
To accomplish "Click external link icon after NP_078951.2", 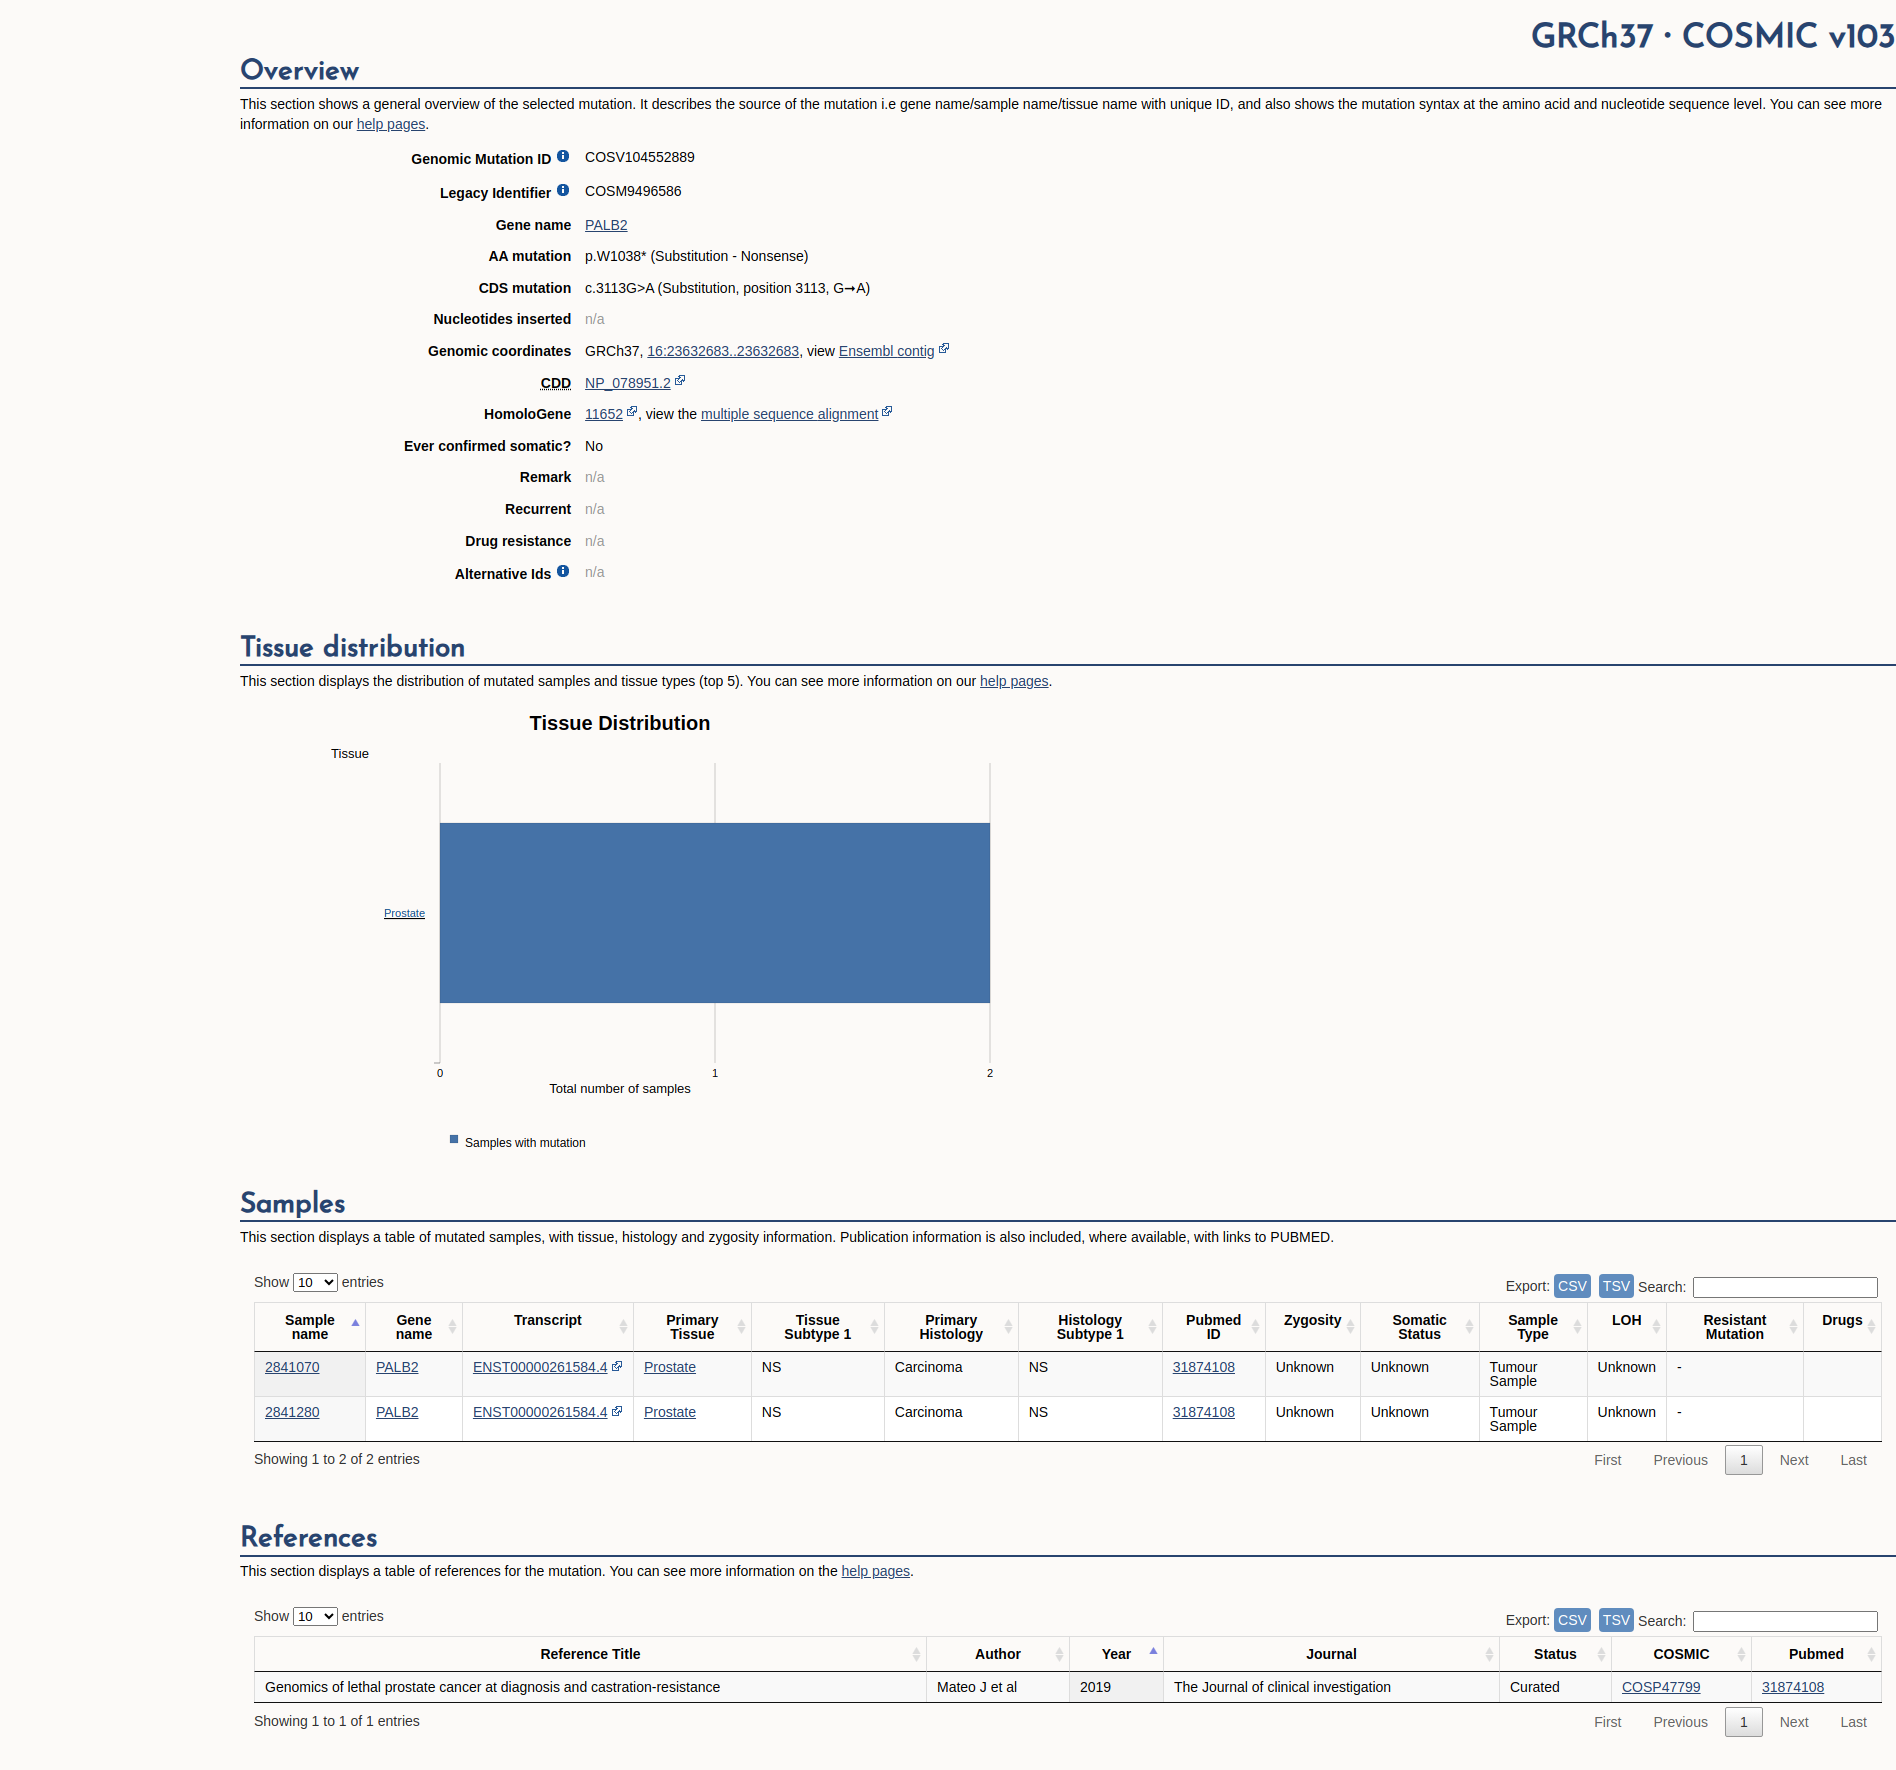I will (x=680, y=381).
